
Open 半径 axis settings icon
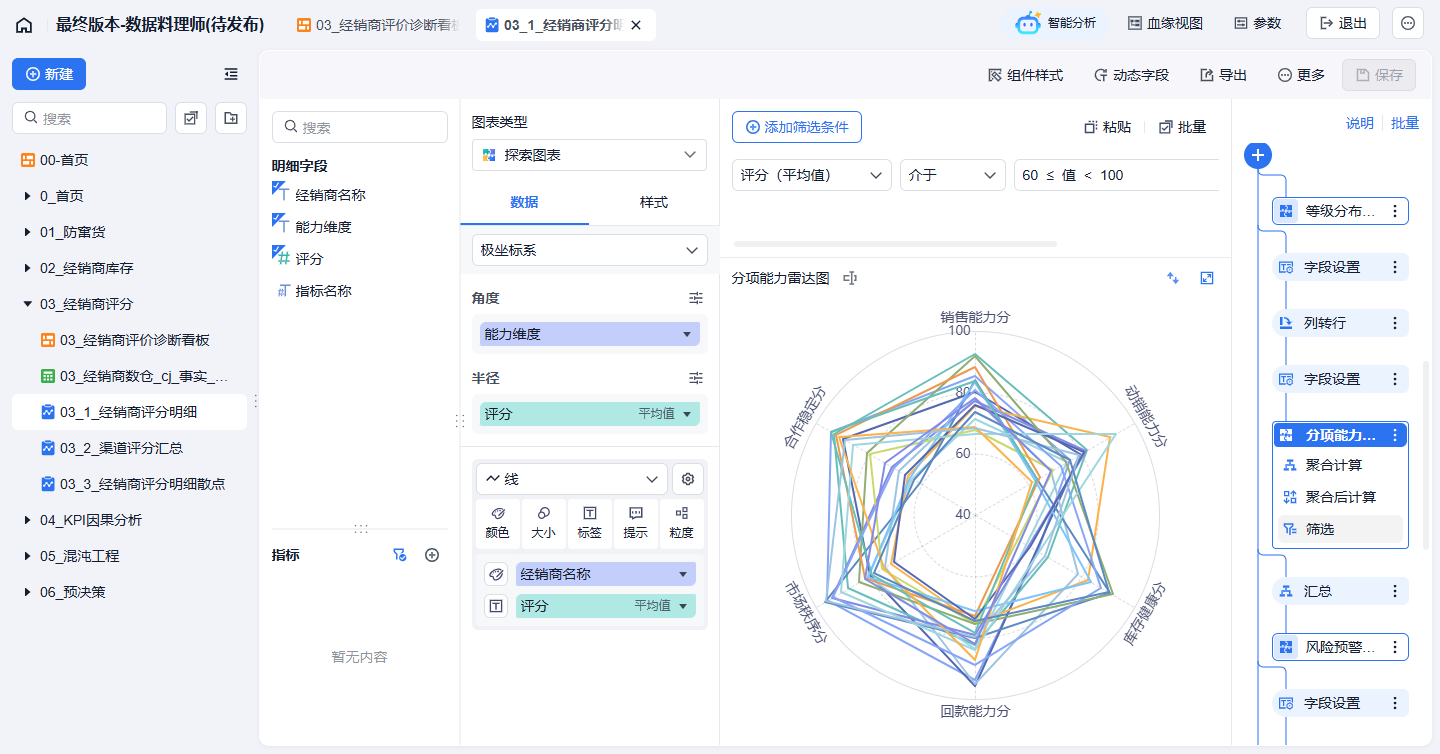(x=696, y=378)
